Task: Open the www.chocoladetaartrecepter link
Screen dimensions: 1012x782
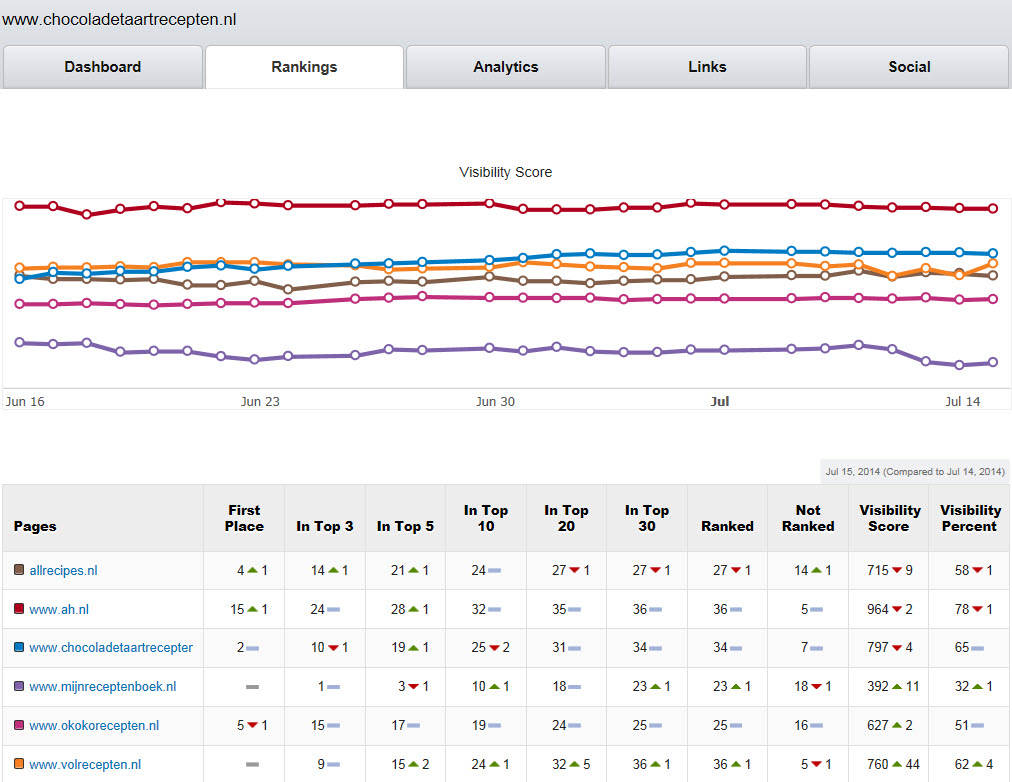Action: (111, 648)
